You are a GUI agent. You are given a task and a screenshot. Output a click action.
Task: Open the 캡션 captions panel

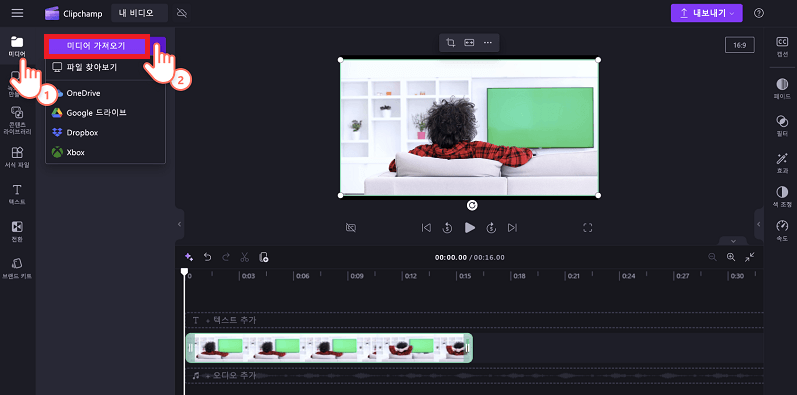tap(782, 47)
